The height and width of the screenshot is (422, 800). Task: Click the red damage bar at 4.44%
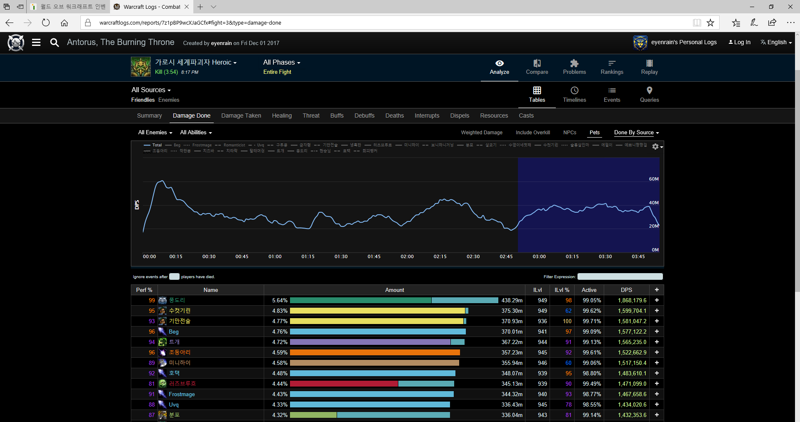pyautogui.click(x=344, y=384)
